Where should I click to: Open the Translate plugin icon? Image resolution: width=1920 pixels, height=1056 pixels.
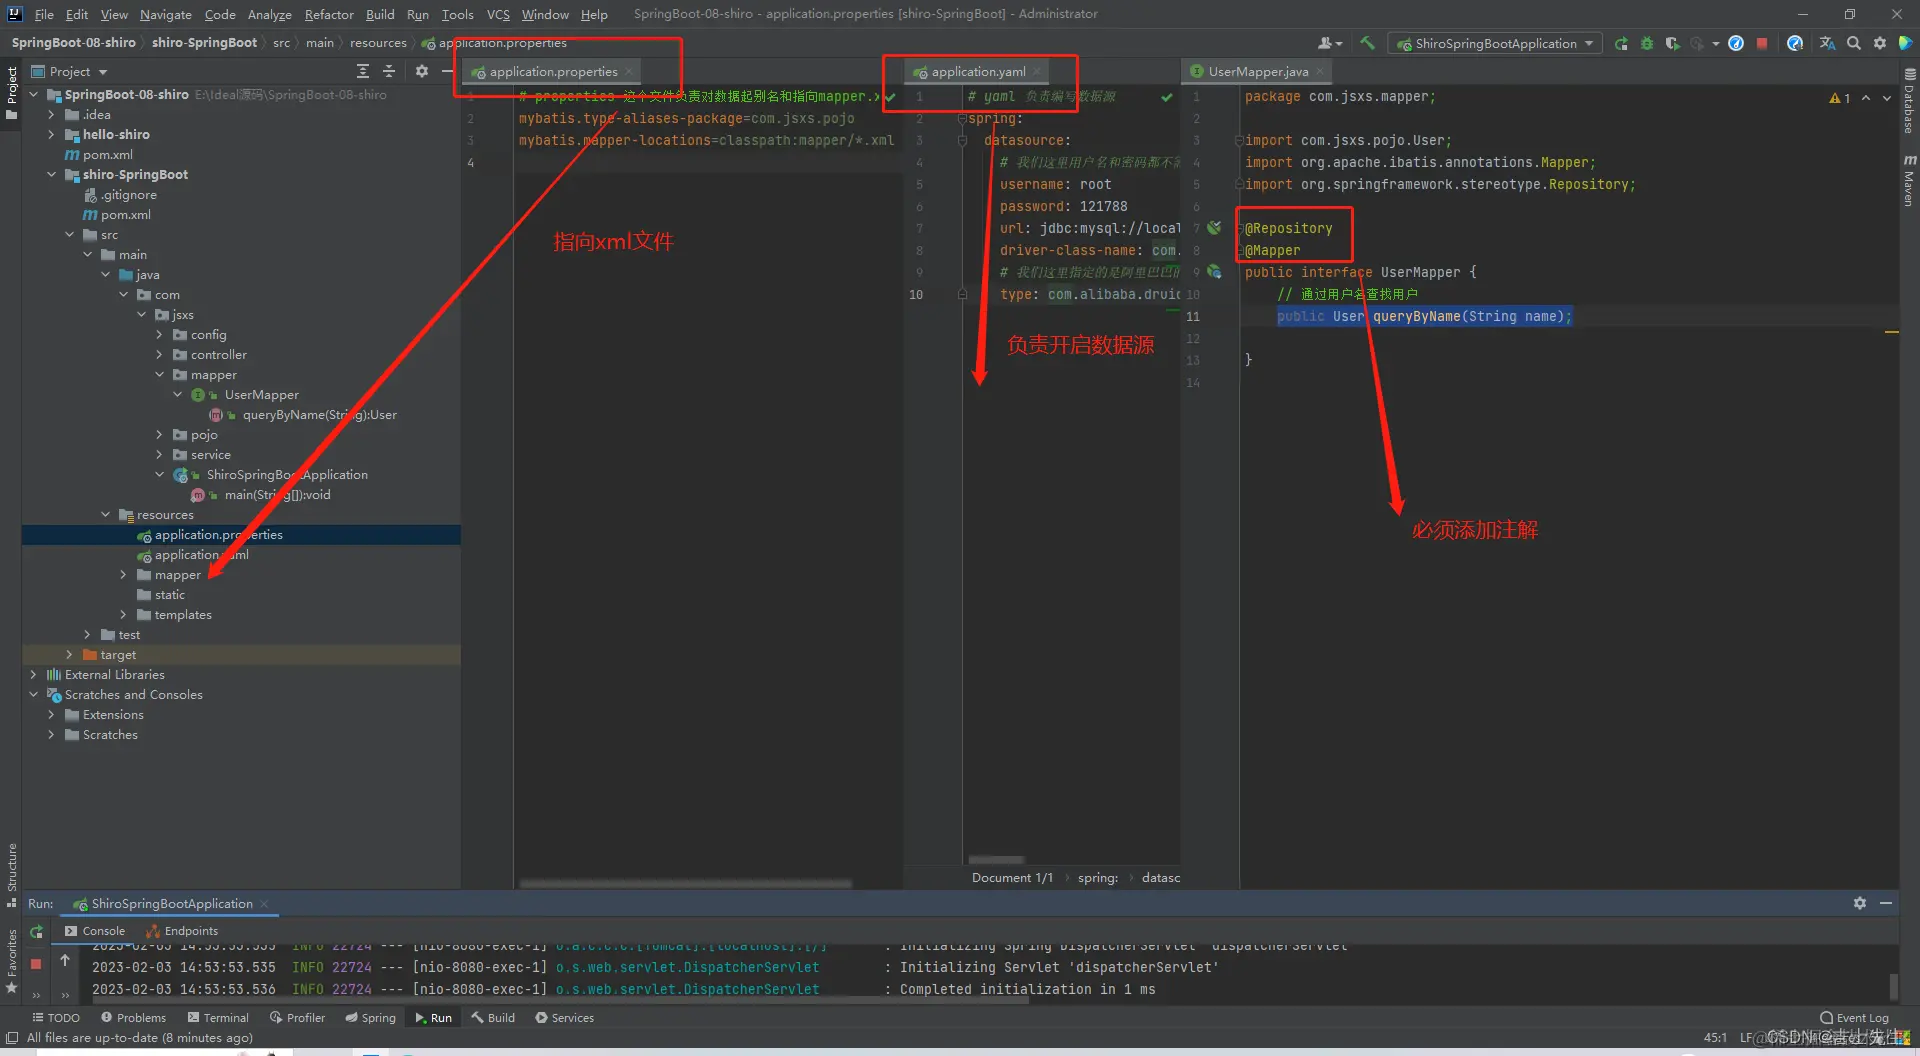pos(1827,43)
